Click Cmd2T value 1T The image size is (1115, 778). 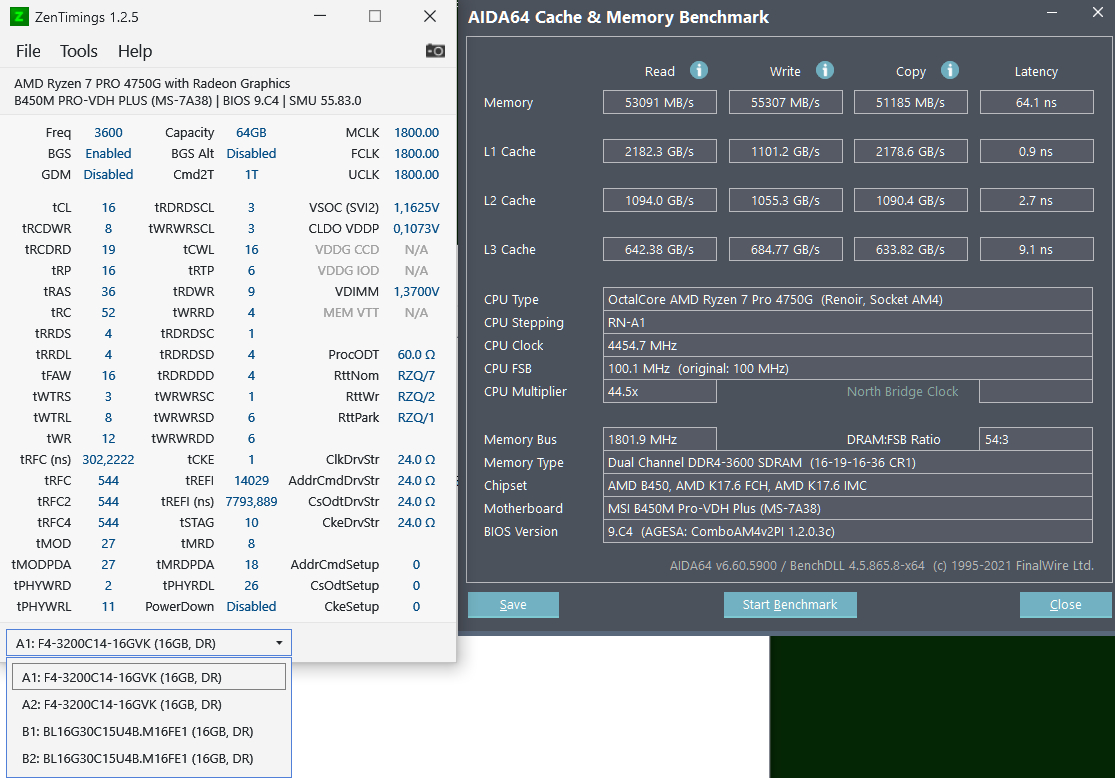[251, 174]
